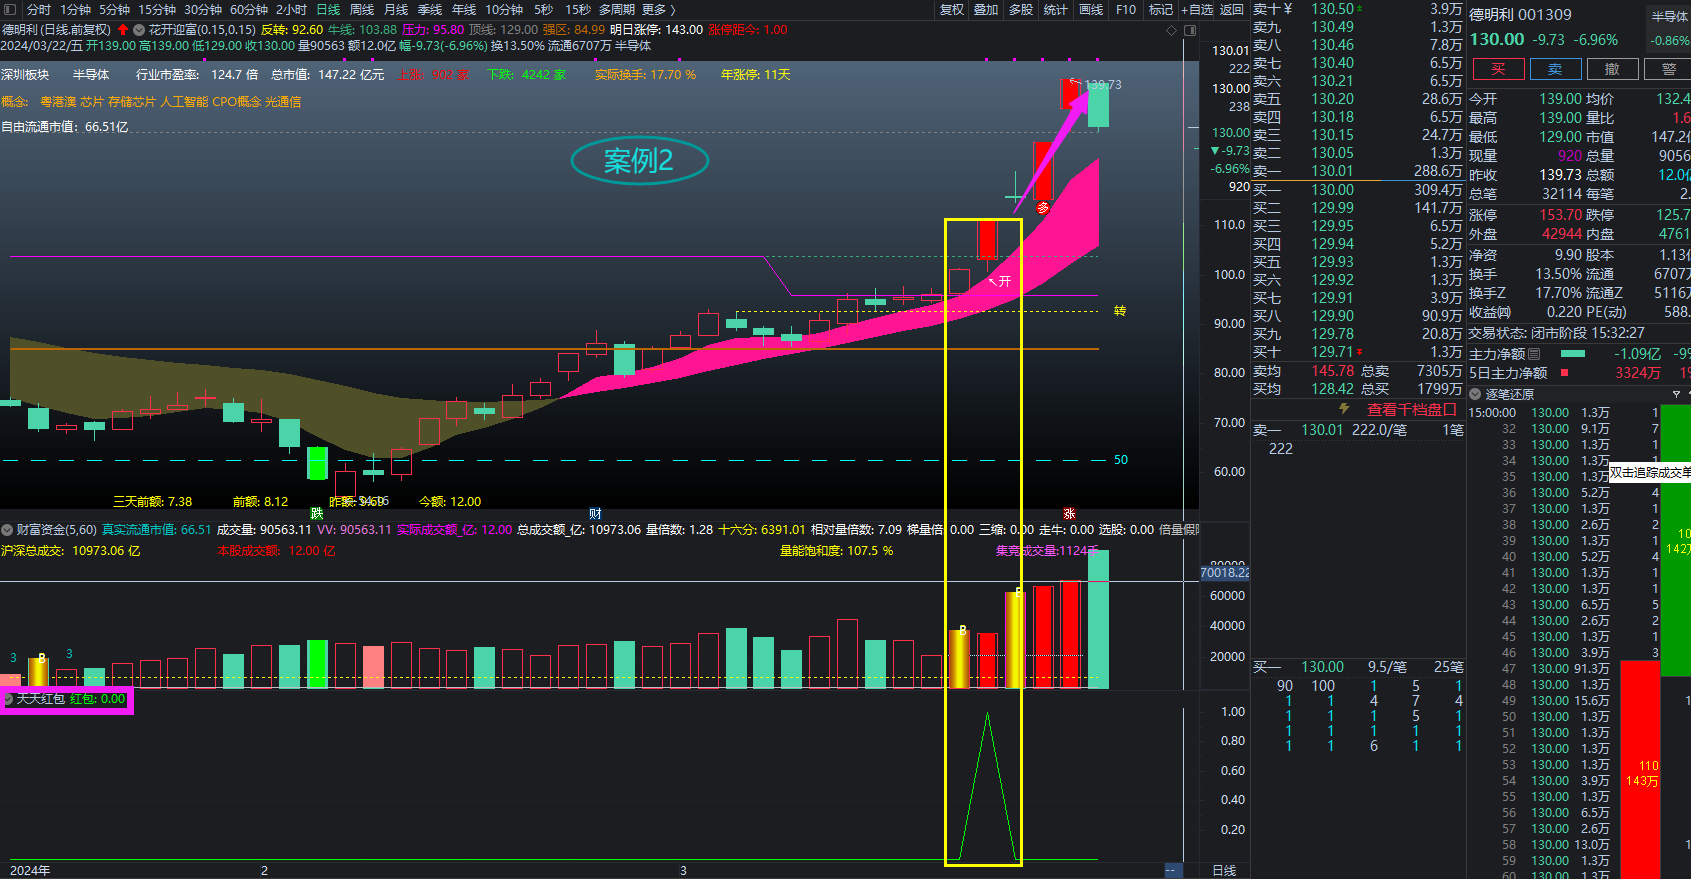Expand the 逐笔还原 dropdown circle
The width and height of the screenshot is (1691, 879).
pos(1475,394)
